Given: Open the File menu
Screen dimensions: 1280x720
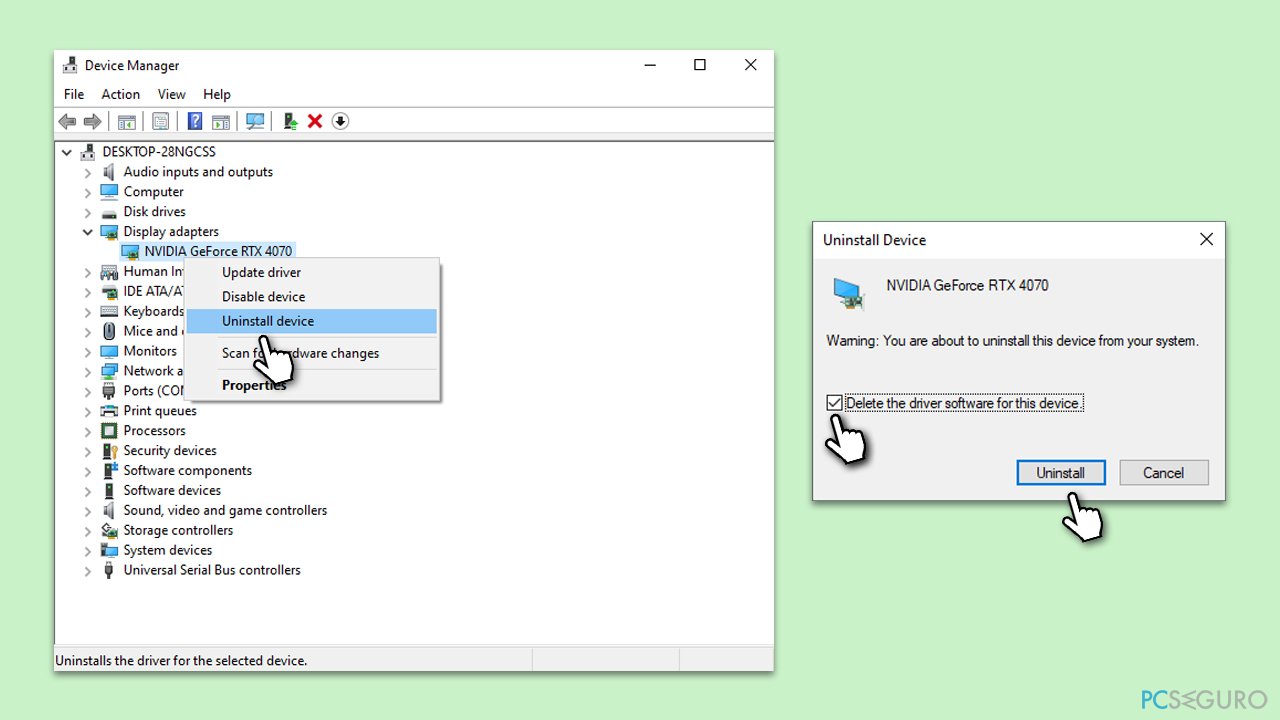Looking at the screenshot, I should tap(74, 94).
